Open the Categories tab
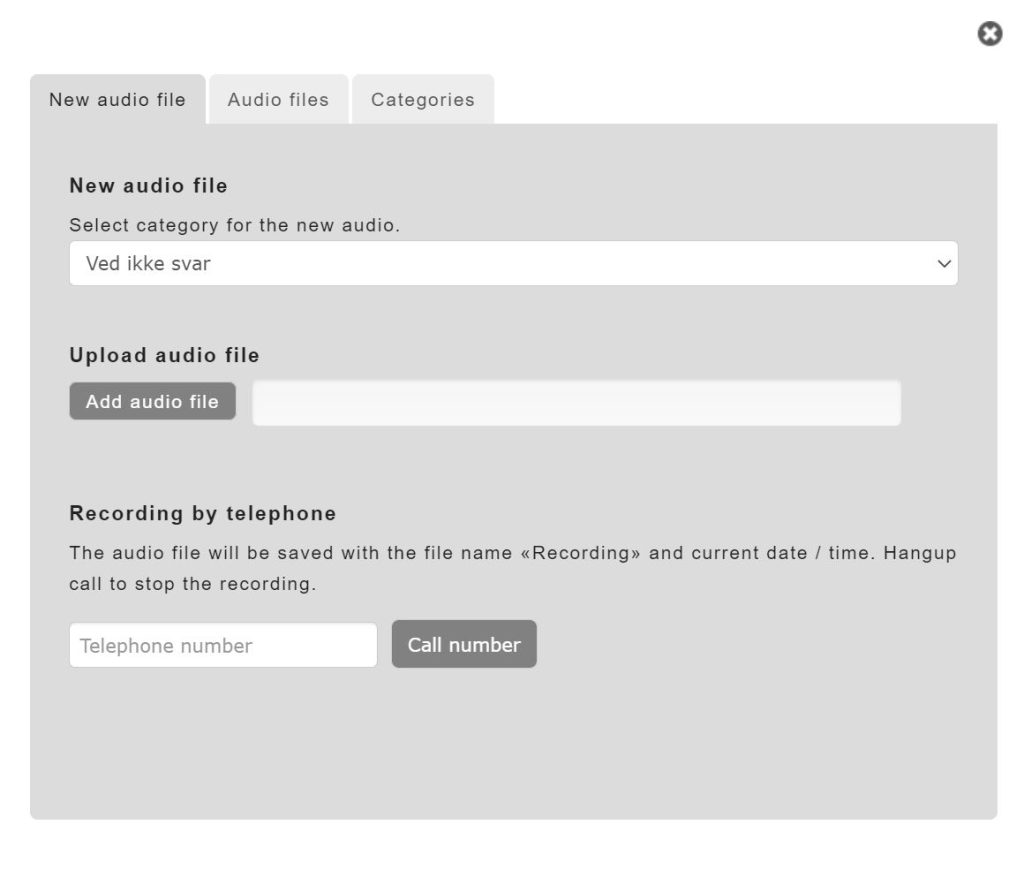 [422, 99]
